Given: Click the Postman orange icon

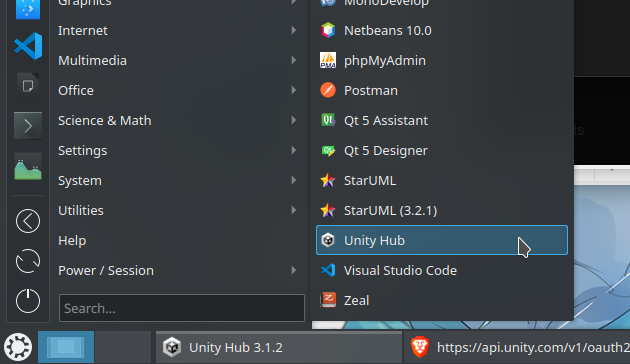Looking at the screenshot, I should (328, 90).
